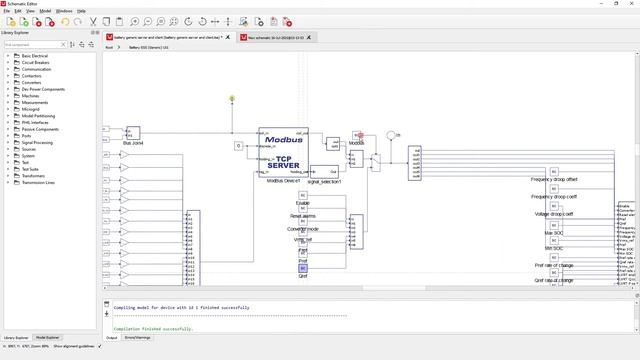Image resolution: width=640 pixels, height=360 pixels.
Task: Open the Help menu
Action: point(81,11)
